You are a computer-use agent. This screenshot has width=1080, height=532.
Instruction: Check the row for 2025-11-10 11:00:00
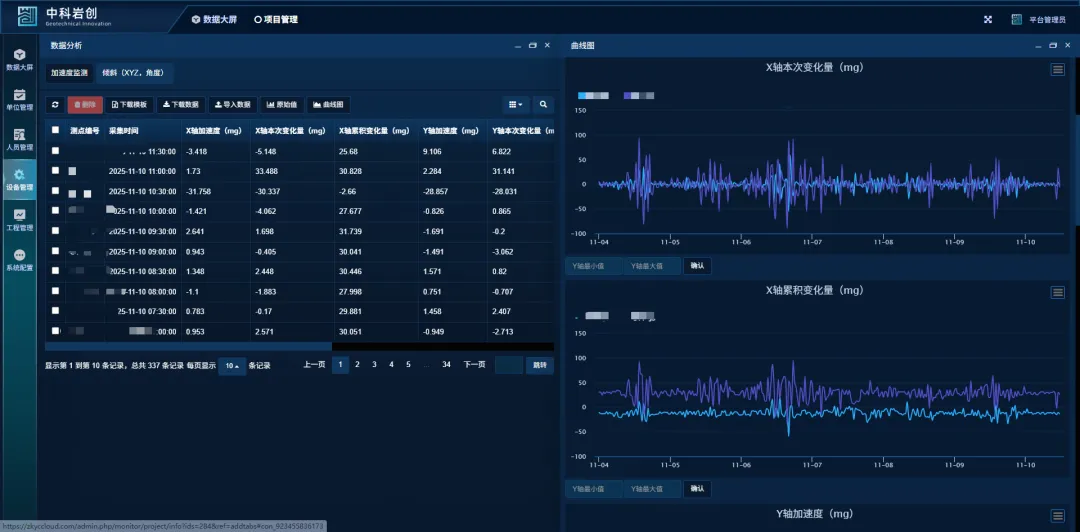click(x=56, y=172)
